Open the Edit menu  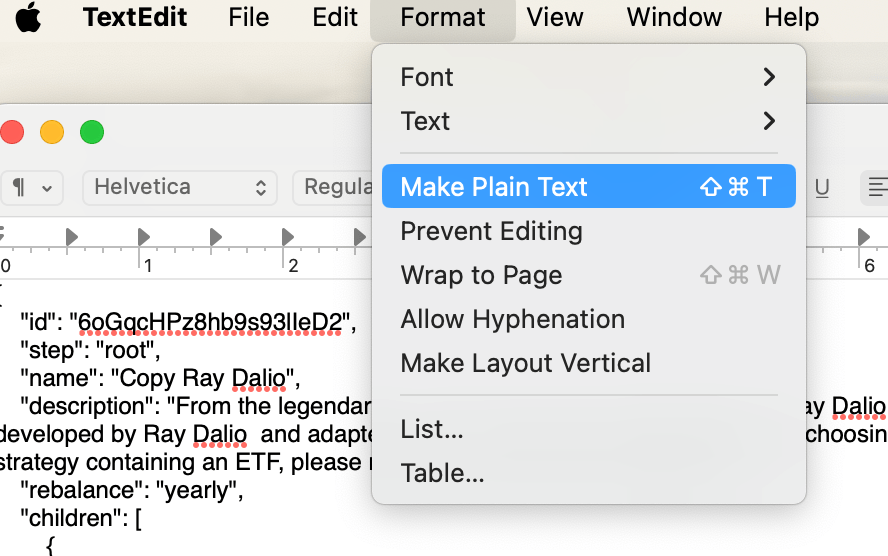pyautogui.click(x=335, y=17)
